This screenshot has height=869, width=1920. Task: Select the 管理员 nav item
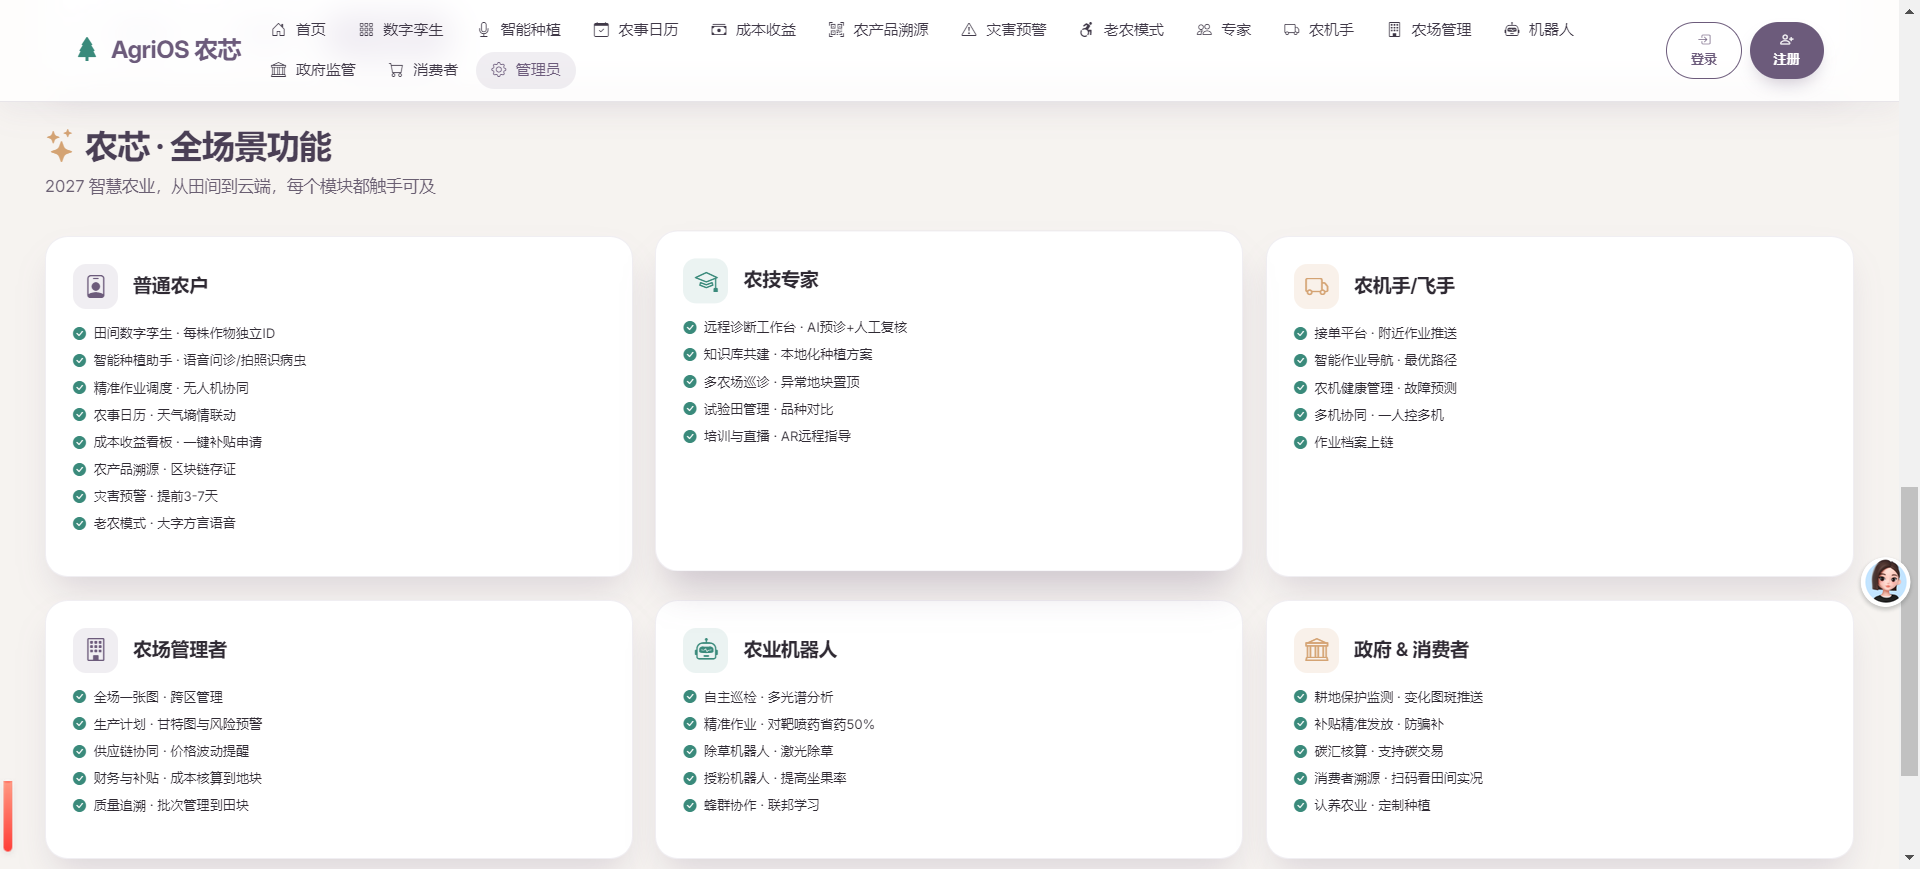click(526, 70)
